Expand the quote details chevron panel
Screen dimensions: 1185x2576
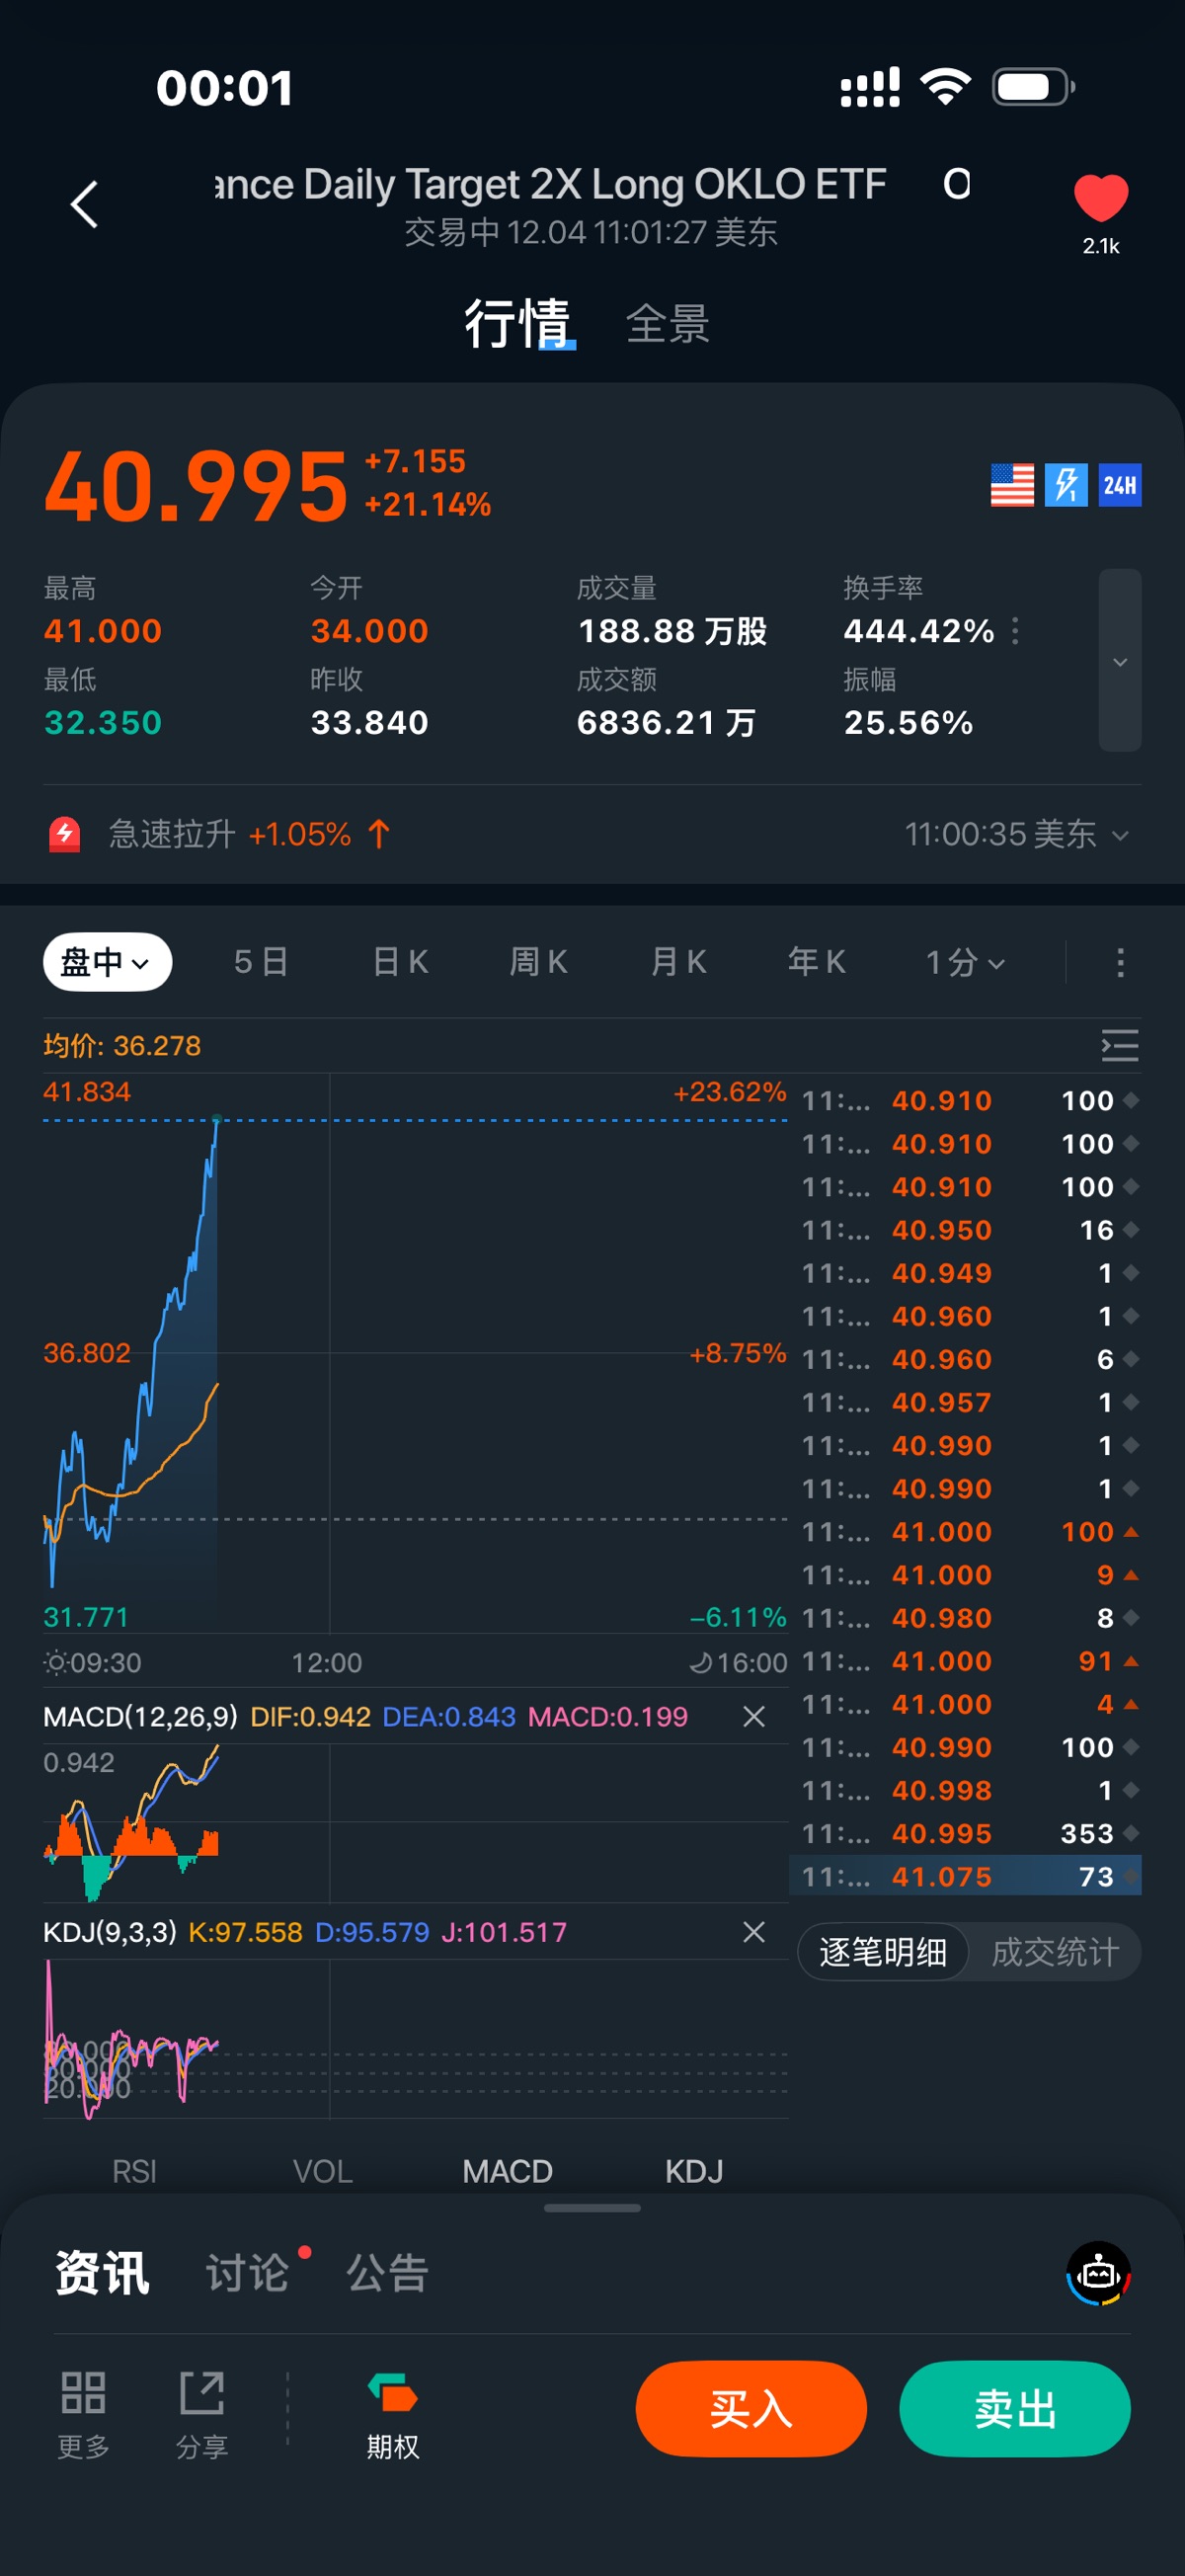pos(1120,661)
